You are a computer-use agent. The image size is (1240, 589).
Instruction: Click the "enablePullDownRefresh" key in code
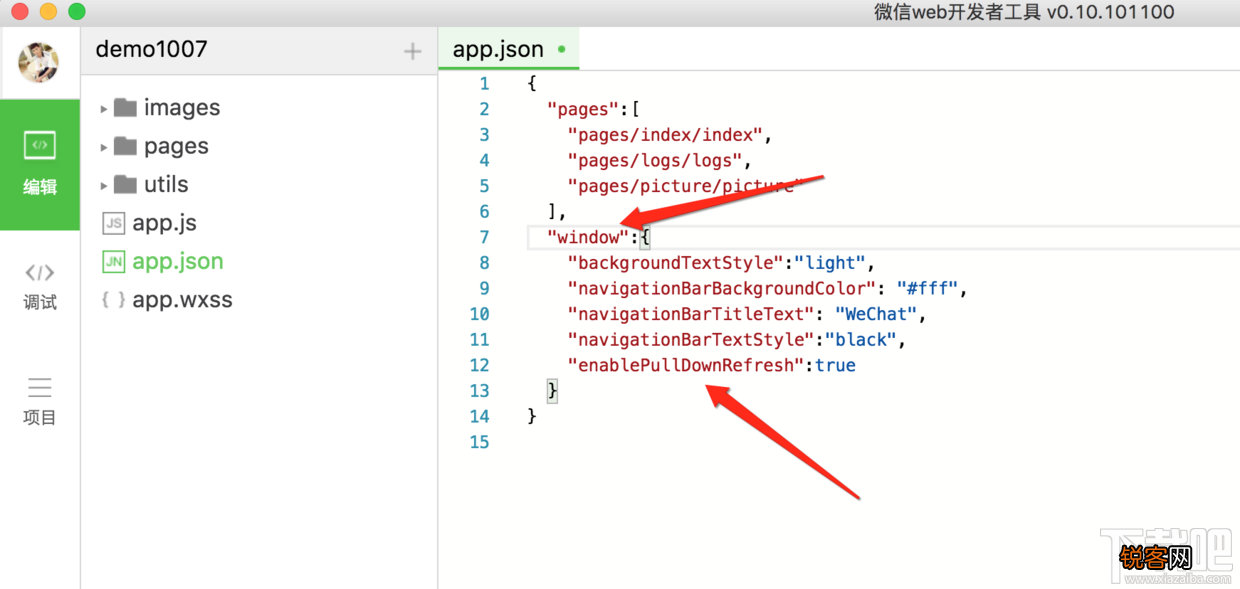pyautogui.click(x=686, y=365)
